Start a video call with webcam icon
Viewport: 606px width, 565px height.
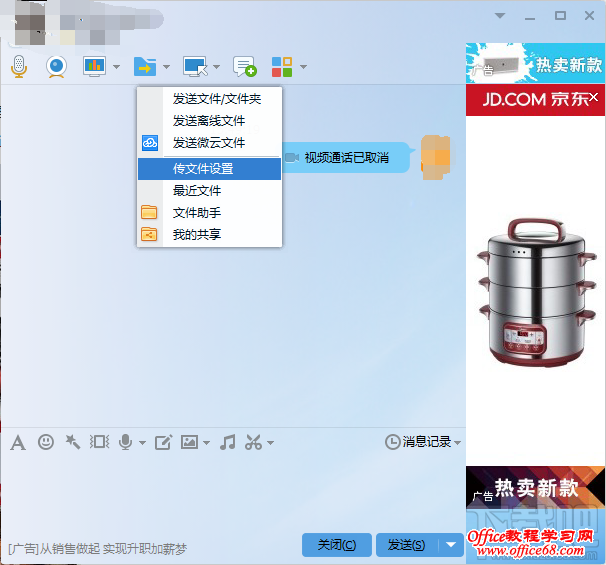56,66
